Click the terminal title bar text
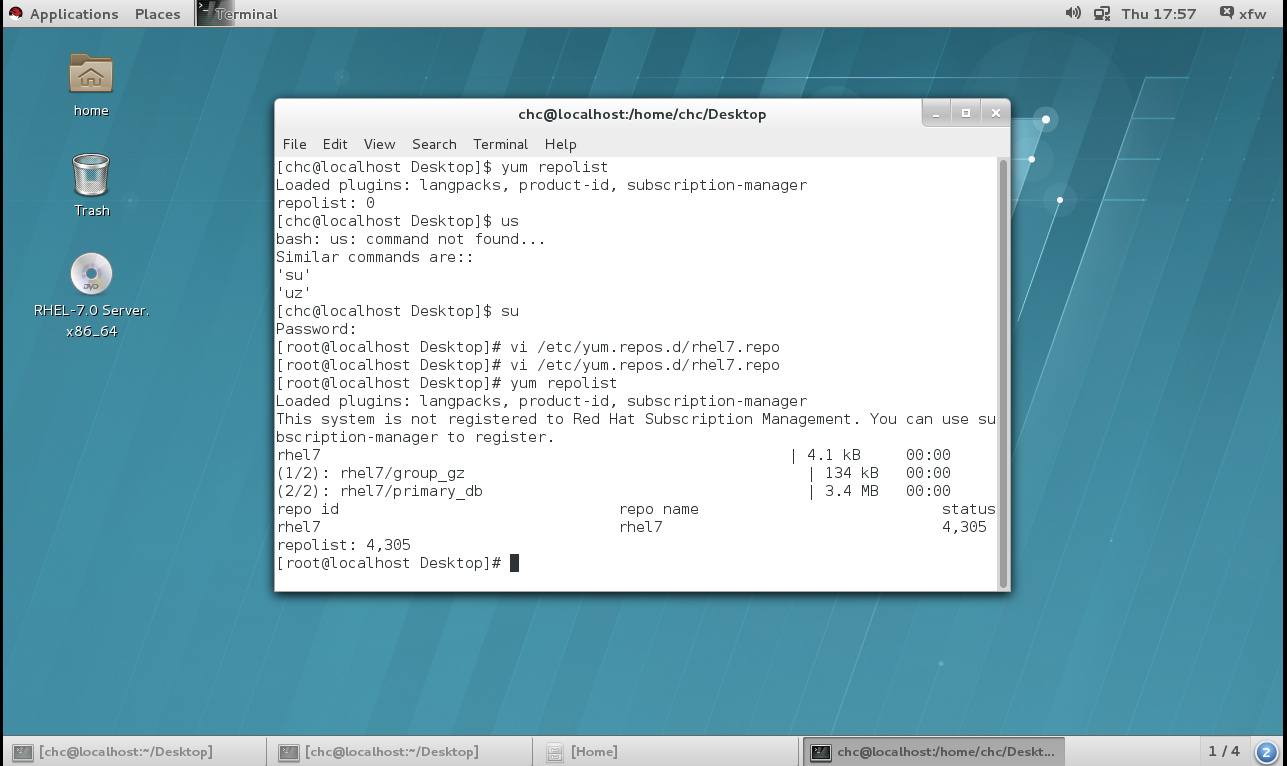Viewport: 1287px width, 766px height. [x=642, y=114]
